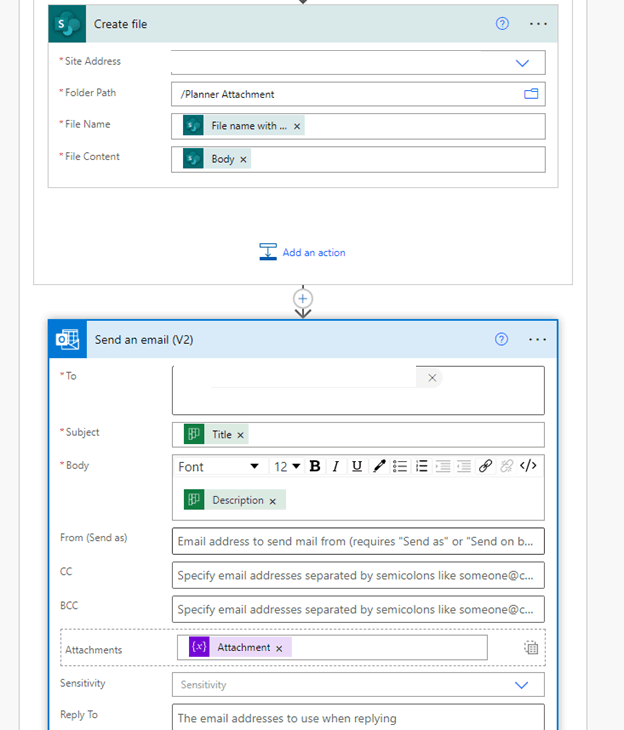Insert a bulleted list
Viewport: 624px width, 730px height.
[x=400, y=466]
